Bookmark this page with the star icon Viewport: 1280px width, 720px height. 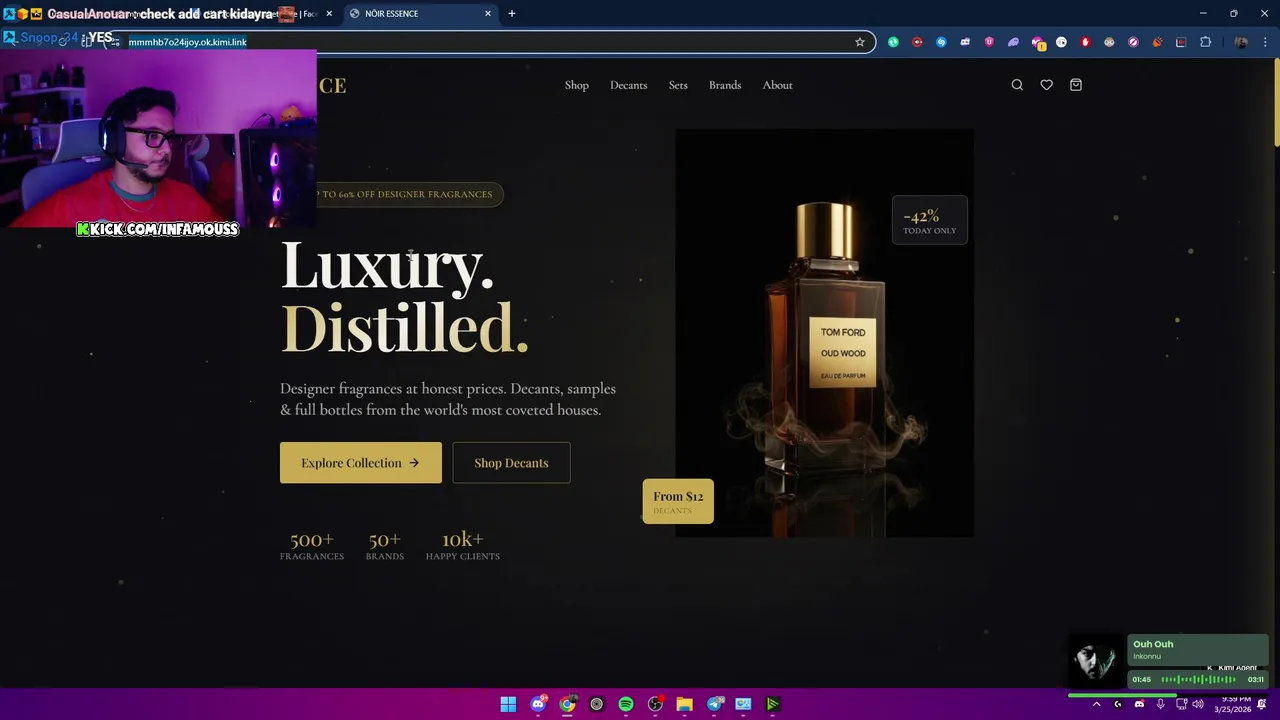coord(859,42)
